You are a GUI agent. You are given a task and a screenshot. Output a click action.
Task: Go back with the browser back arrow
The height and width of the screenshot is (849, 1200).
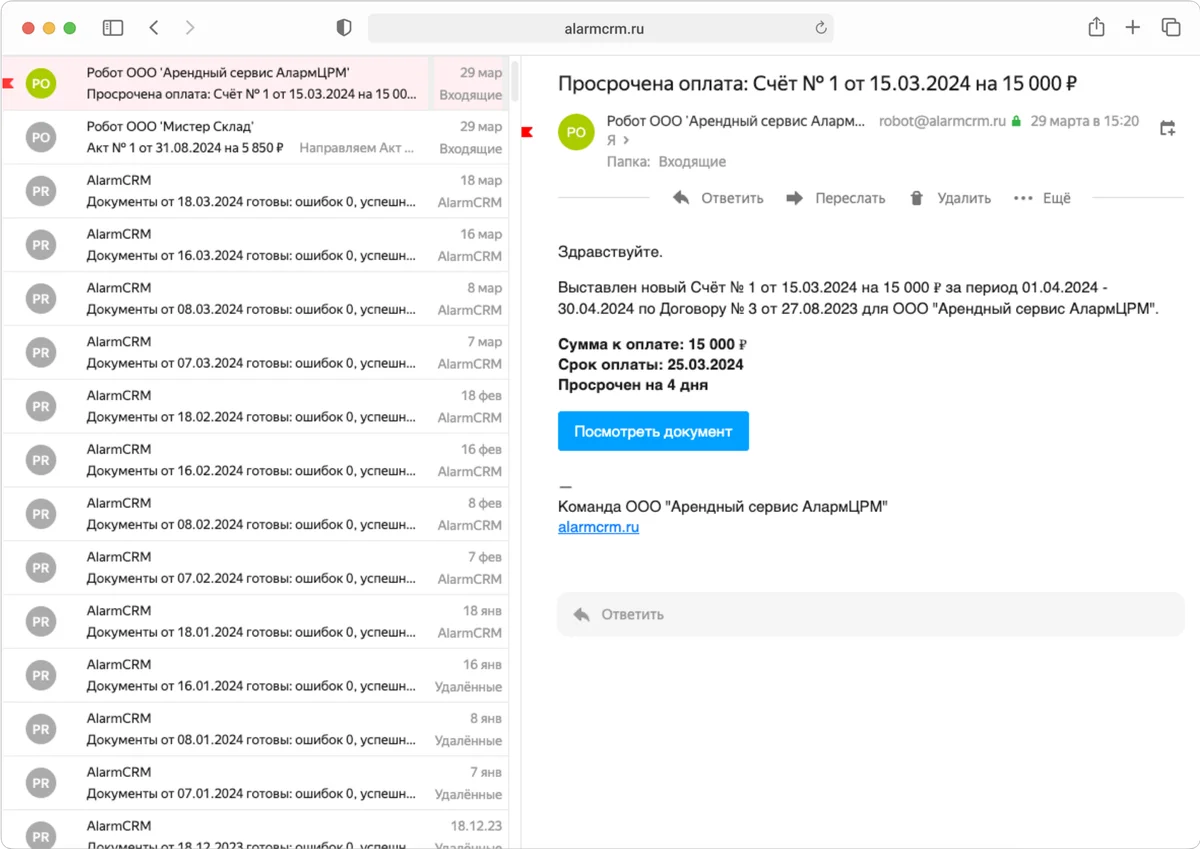(x=154, y=28)
